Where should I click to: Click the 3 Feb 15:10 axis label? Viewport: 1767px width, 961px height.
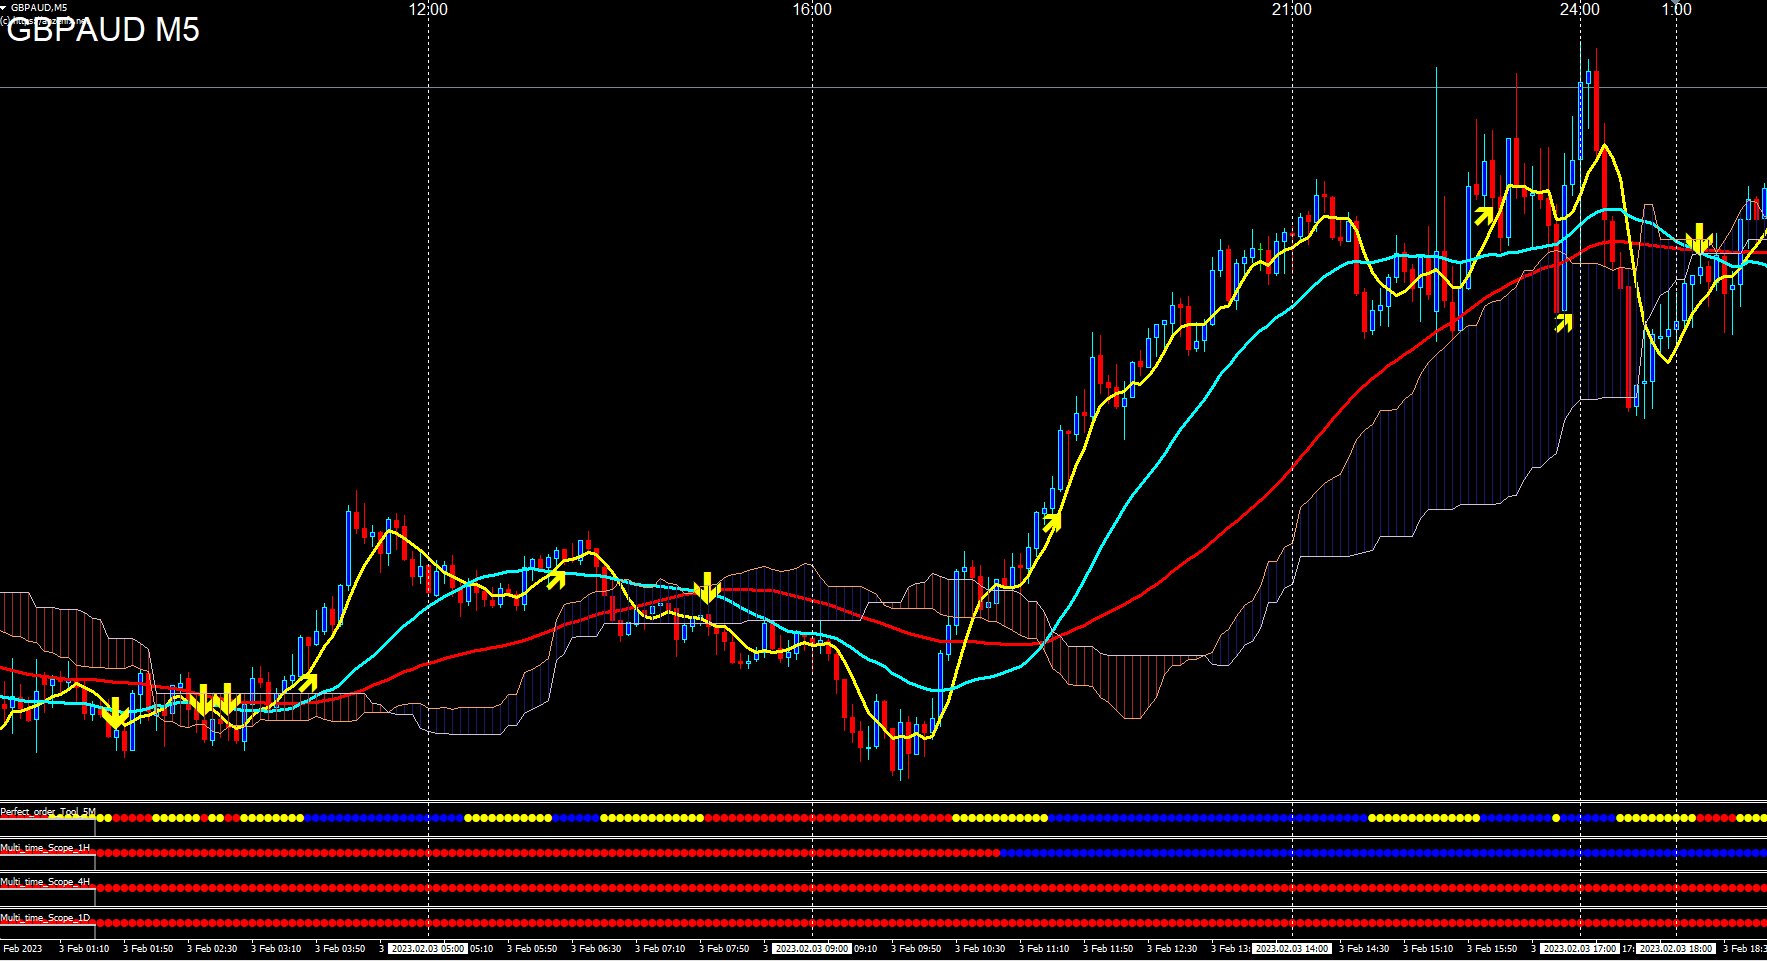(1428, 948)
